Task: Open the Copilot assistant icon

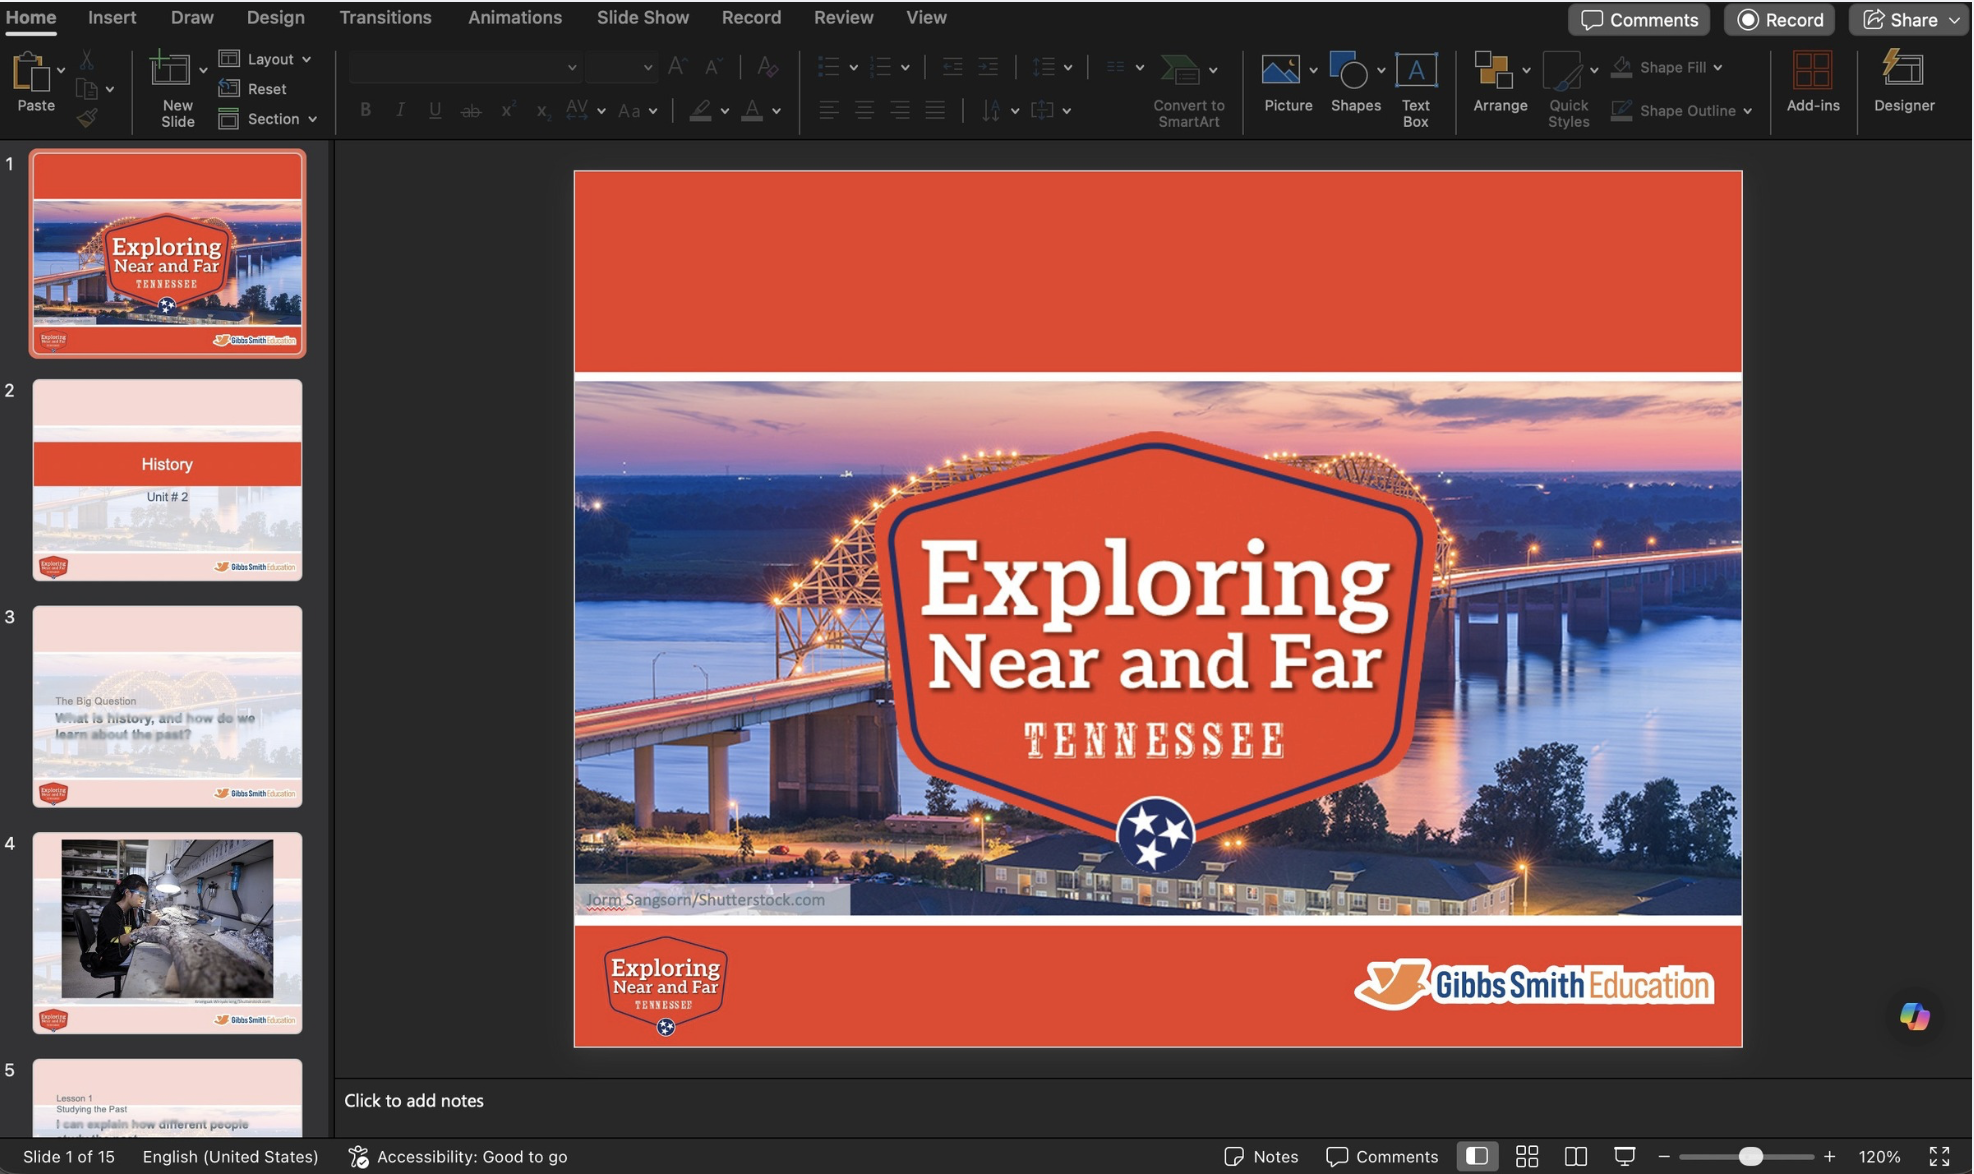Action: pyautogui.click(x=1914, y=1016)
